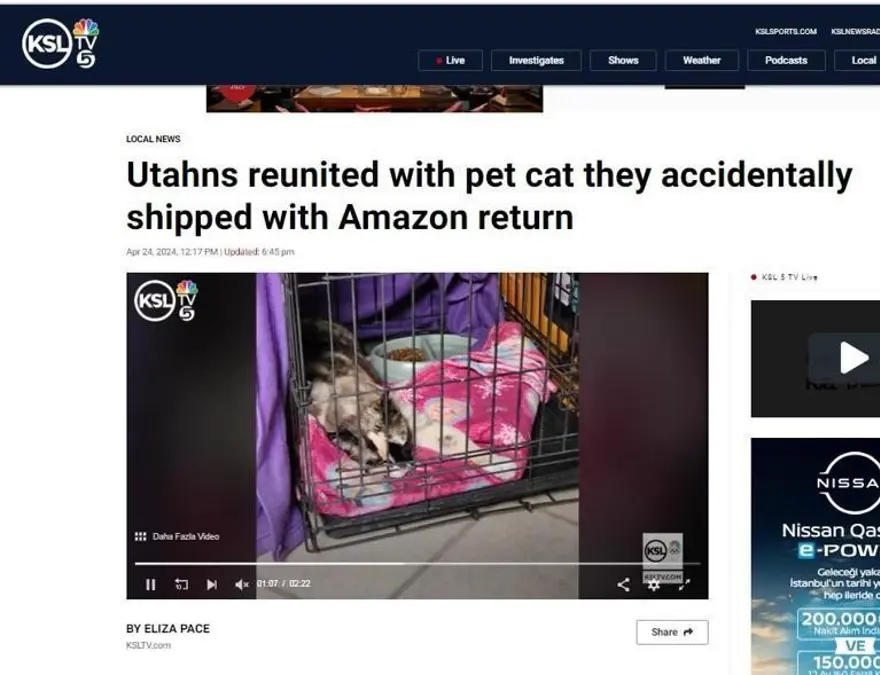This screenshot has height=675, width=880.
Task: Open video settings gear icon
Action: click(654, 585)
